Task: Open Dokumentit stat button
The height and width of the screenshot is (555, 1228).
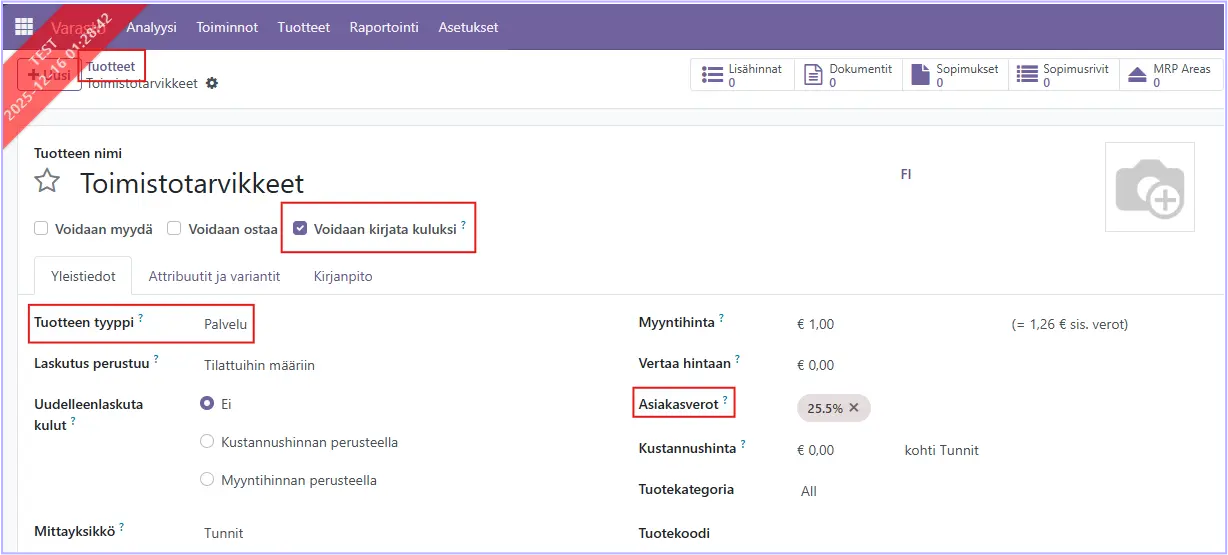Action: (x=848, y=75)
